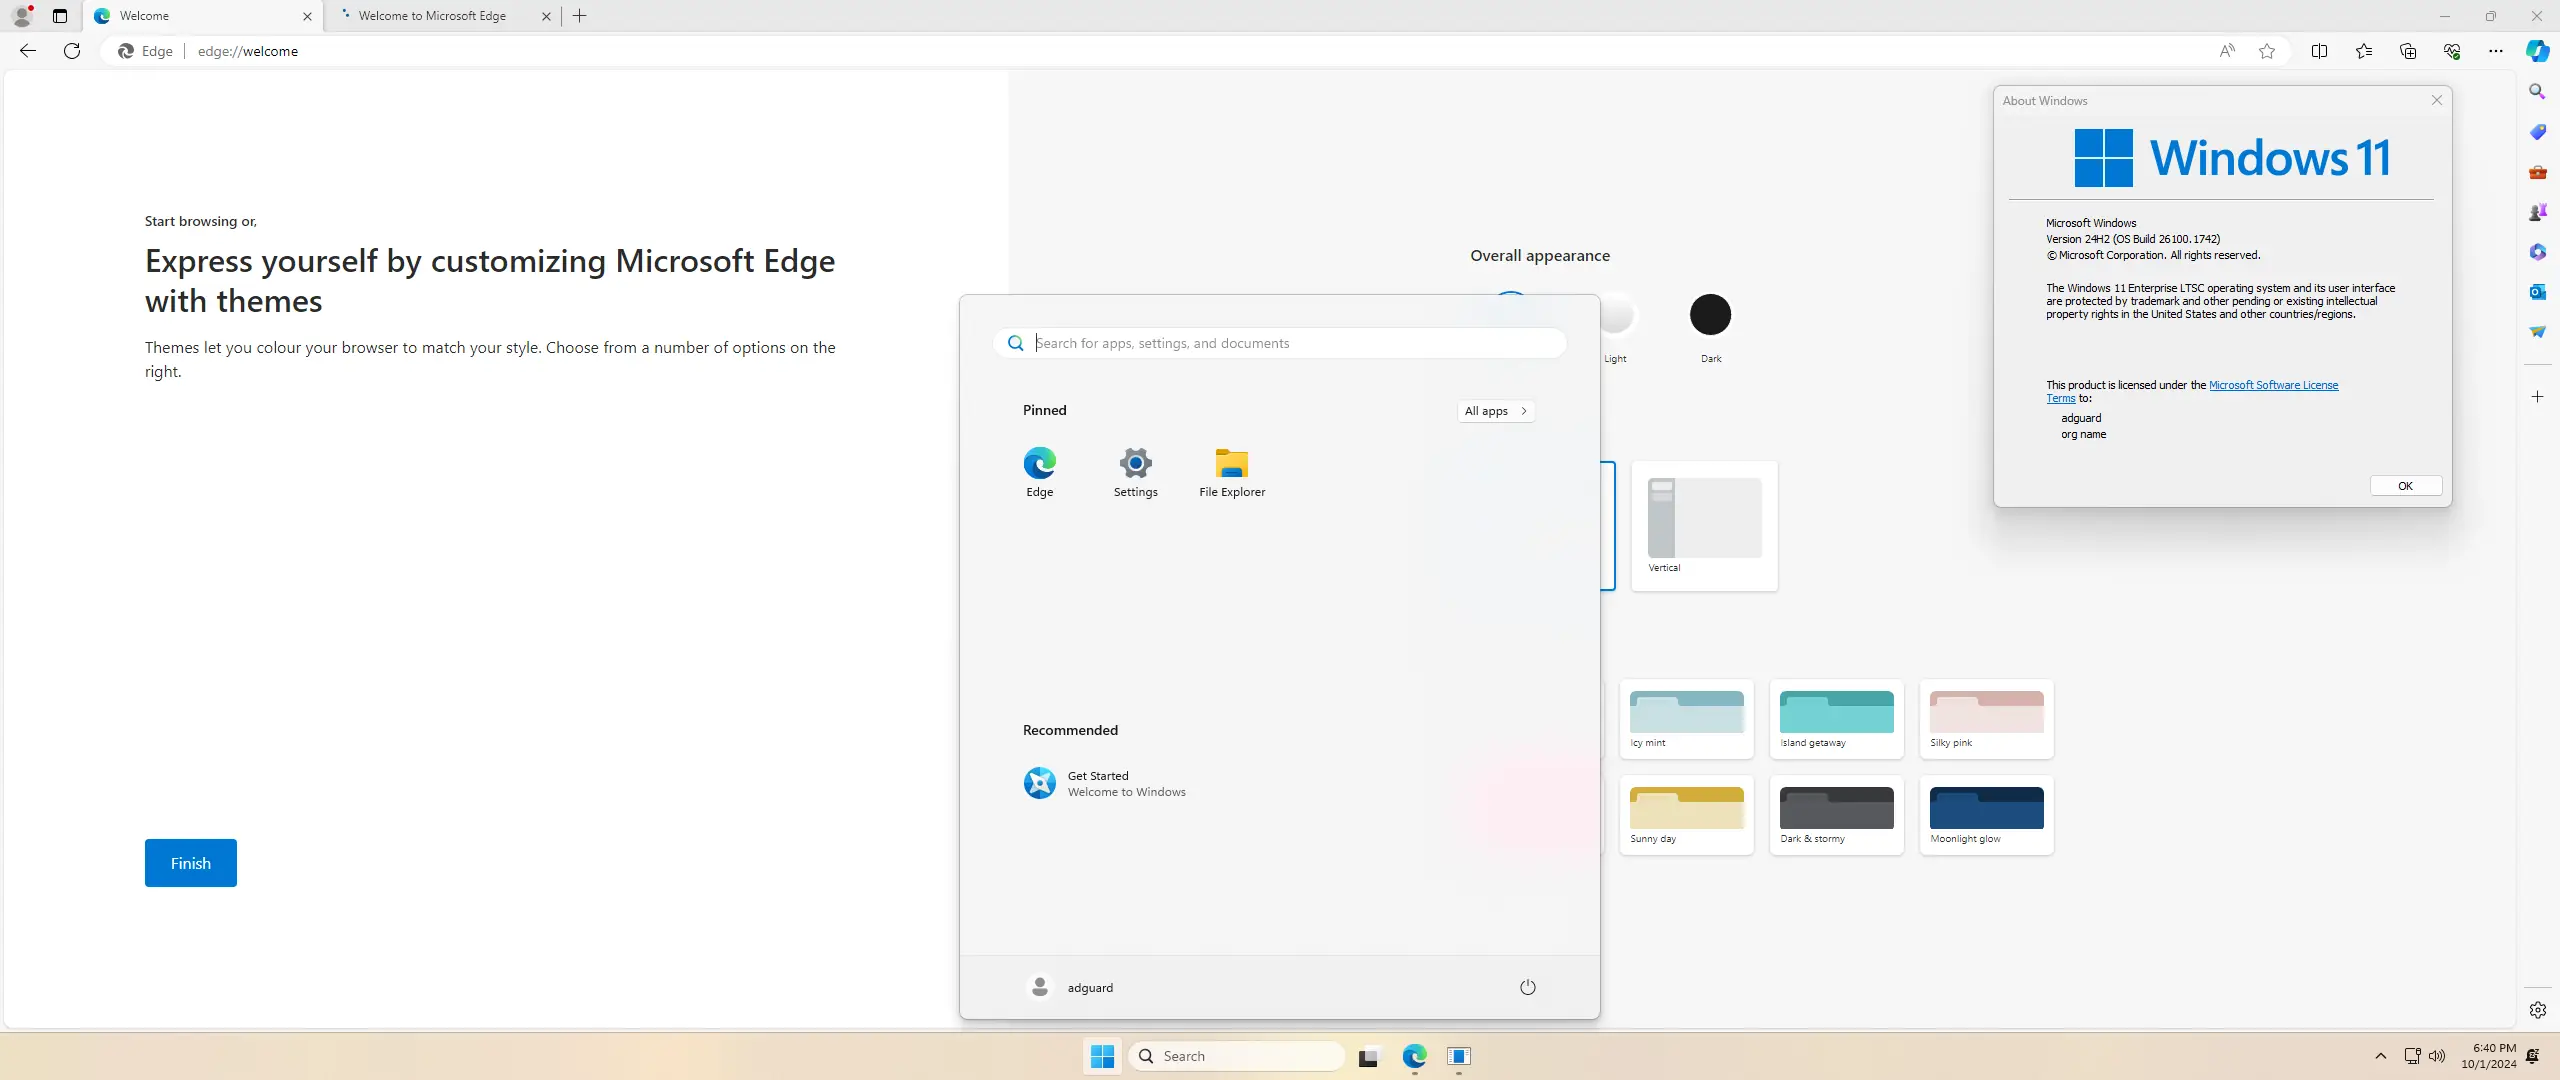Viewport: 2560px width, 1080px height.
Task: Open Microsoft Software License Terms link
Action: [x=2273, y=385]
